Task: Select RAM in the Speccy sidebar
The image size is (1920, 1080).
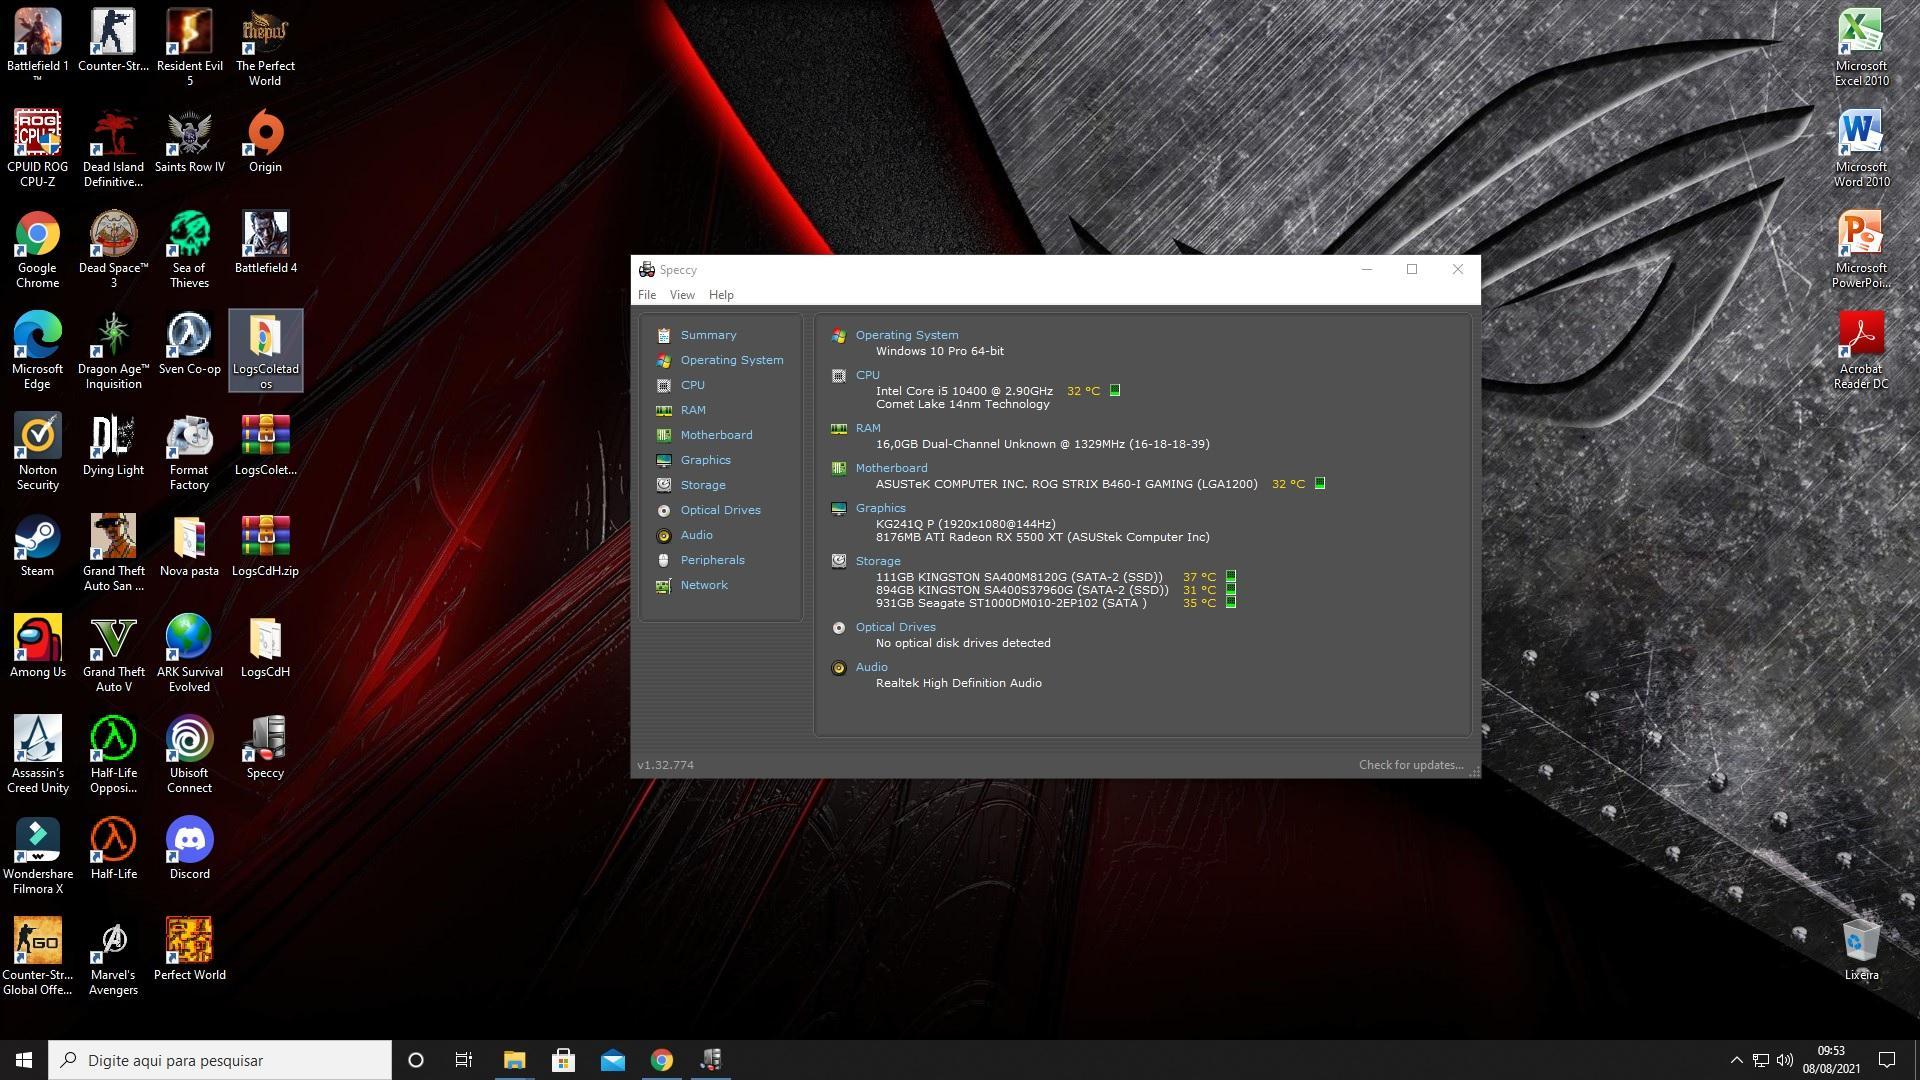Action: click(693, 410)
